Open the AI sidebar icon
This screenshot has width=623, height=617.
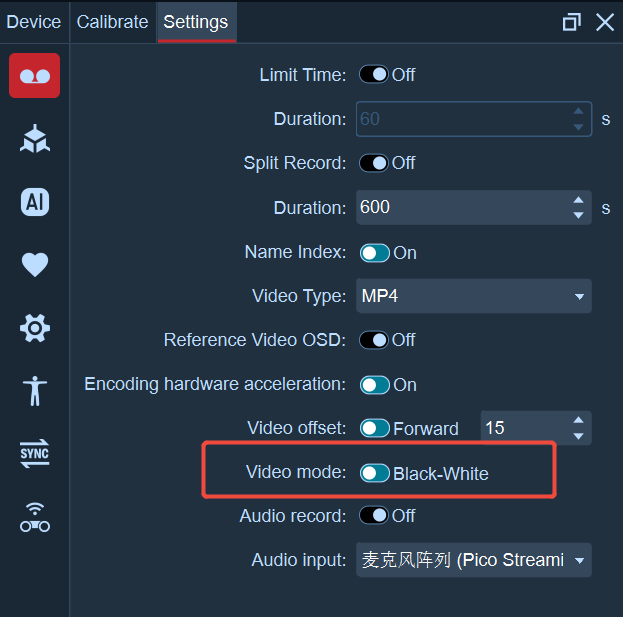[35, 202]
